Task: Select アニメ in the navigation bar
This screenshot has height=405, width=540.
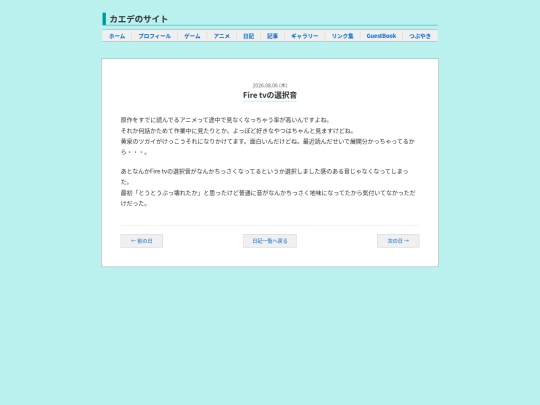Action: coord(222,36)
